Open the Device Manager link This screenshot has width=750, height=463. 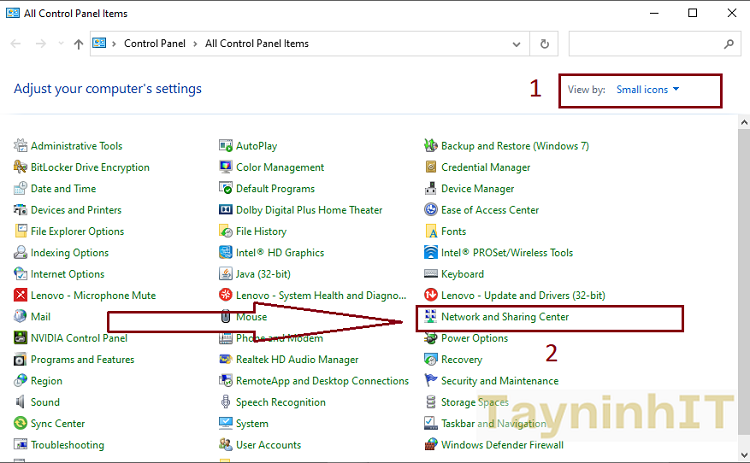(477, 189)
